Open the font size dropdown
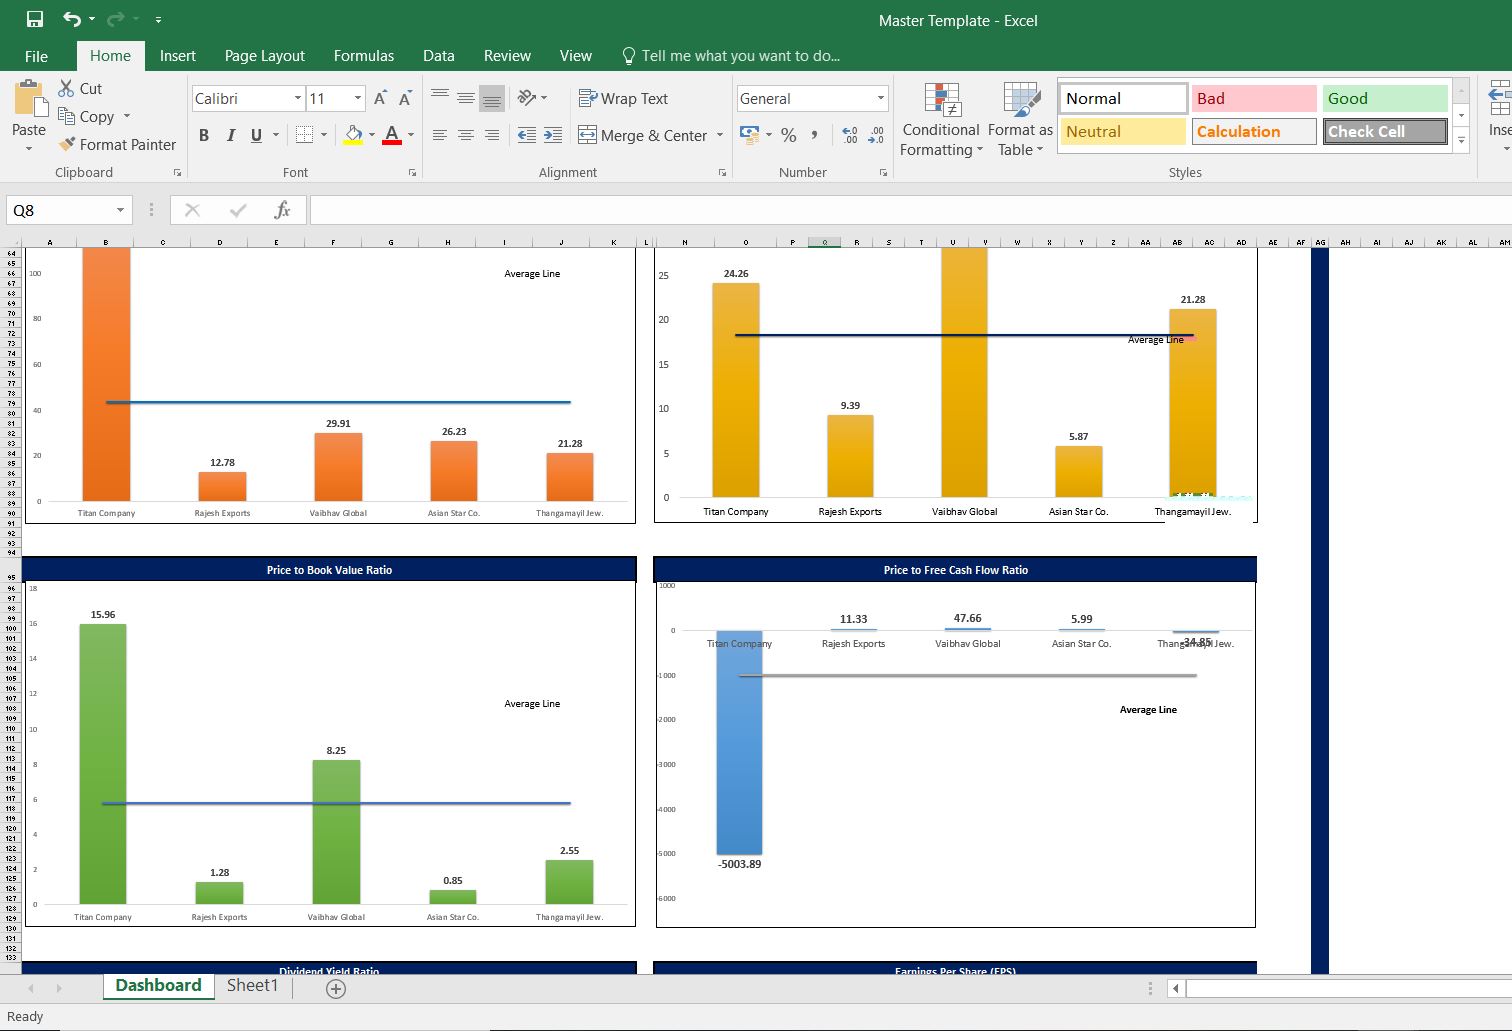 (358, 98)
